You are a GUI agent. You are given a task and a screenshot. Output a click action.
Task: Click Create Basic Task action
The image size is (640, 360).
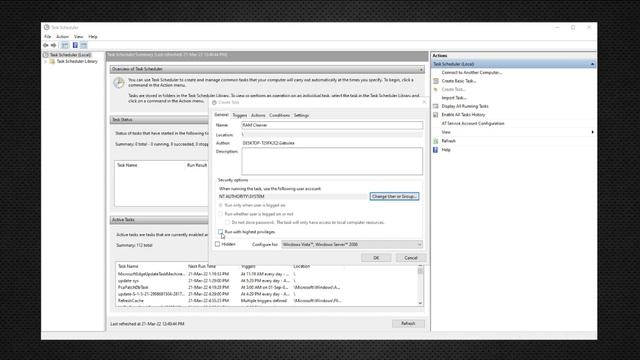point(459,81)
